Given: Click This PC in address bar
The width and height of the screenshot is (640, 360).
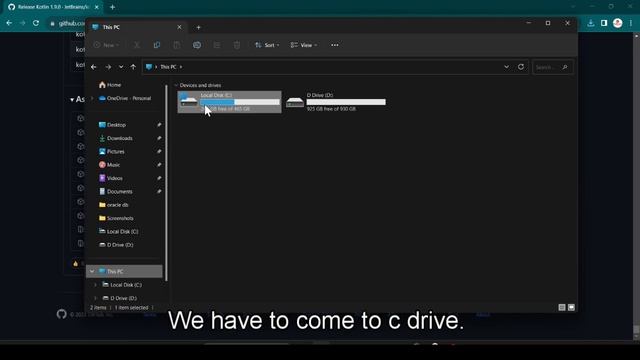Looking at the screenshot, I should [168, 67].
